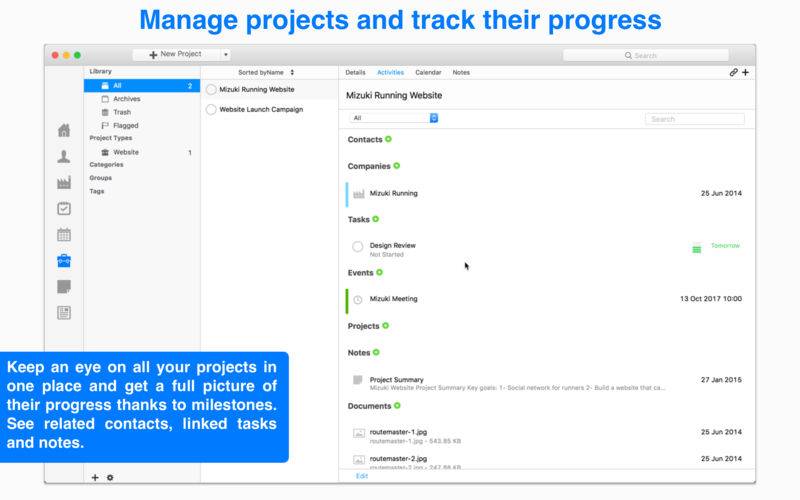Open the Calendar icon in sidebar
Image resolution: width=800 pixels, height=500 pixels.
[x=64, y=235]
